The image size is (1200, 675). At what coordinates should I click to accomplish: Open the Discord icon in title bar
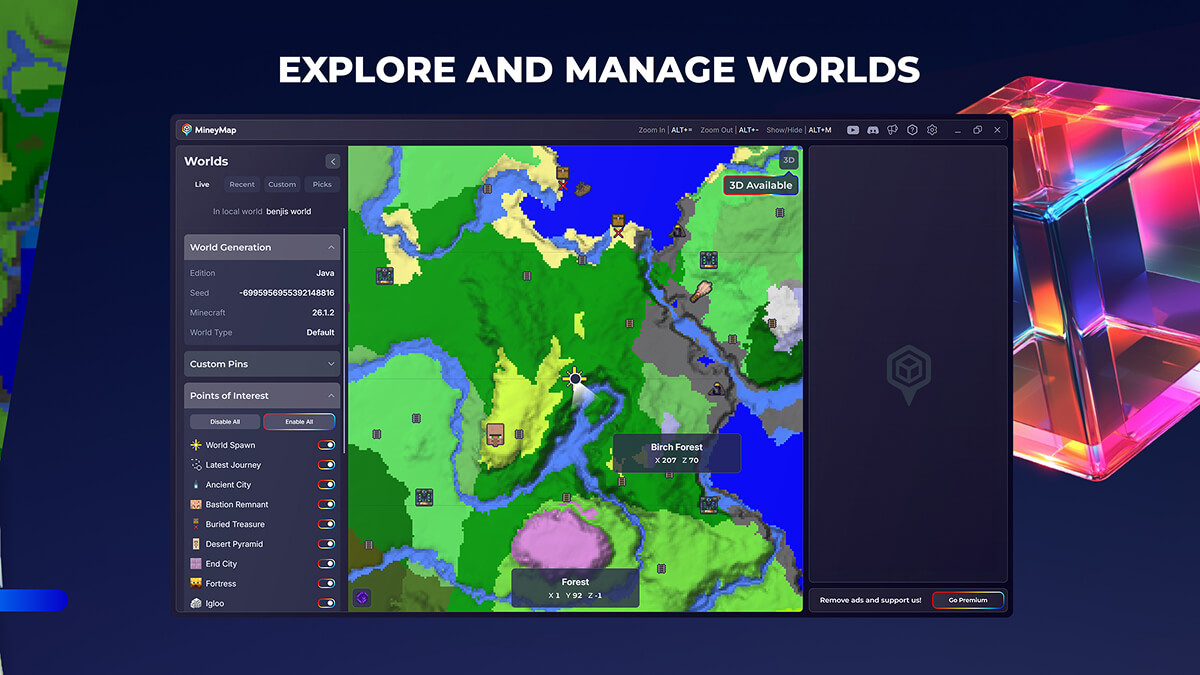873,130
